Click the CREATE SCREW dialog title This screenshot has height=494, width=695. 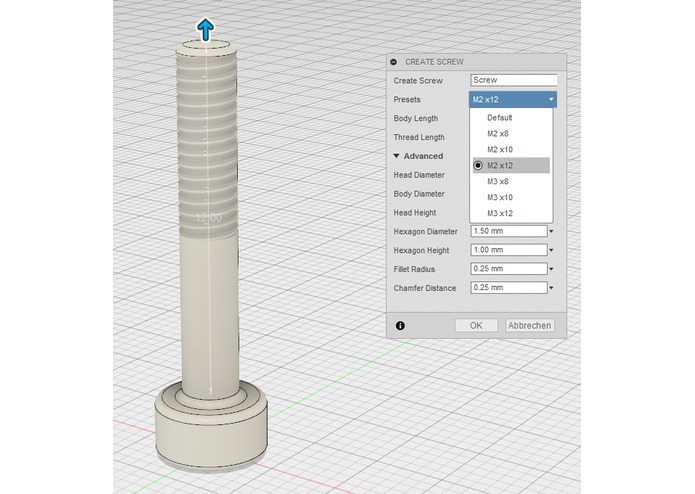[434, 62]
